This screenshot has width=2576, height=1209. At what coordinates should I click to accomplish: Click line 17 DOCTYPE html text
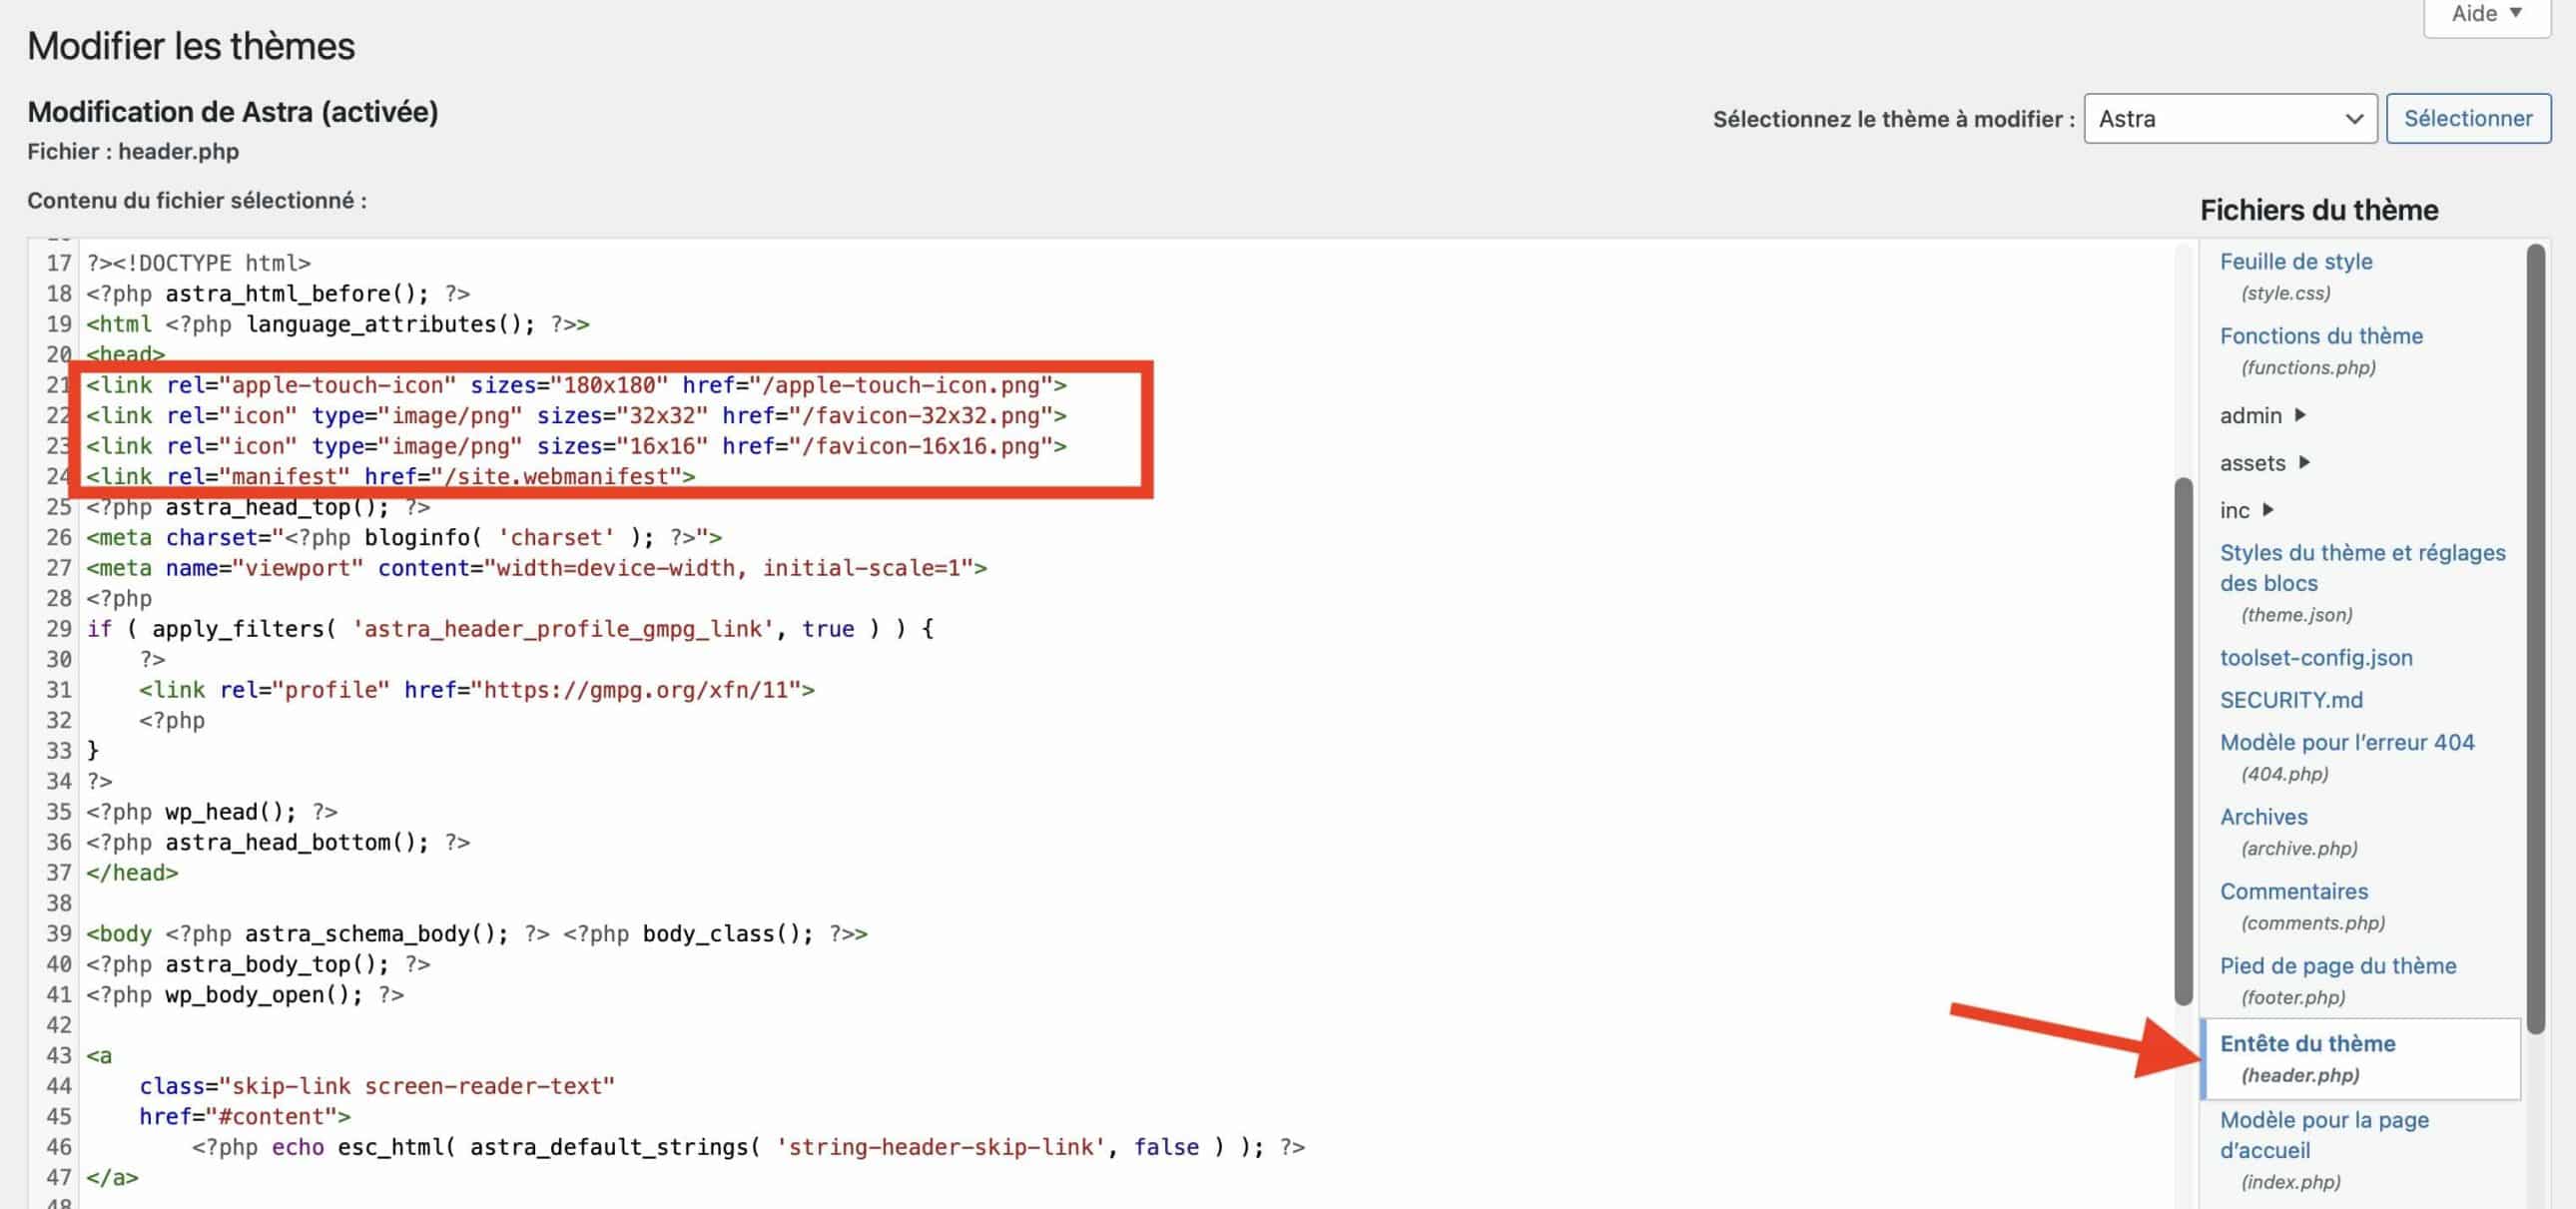pos(198,263)
